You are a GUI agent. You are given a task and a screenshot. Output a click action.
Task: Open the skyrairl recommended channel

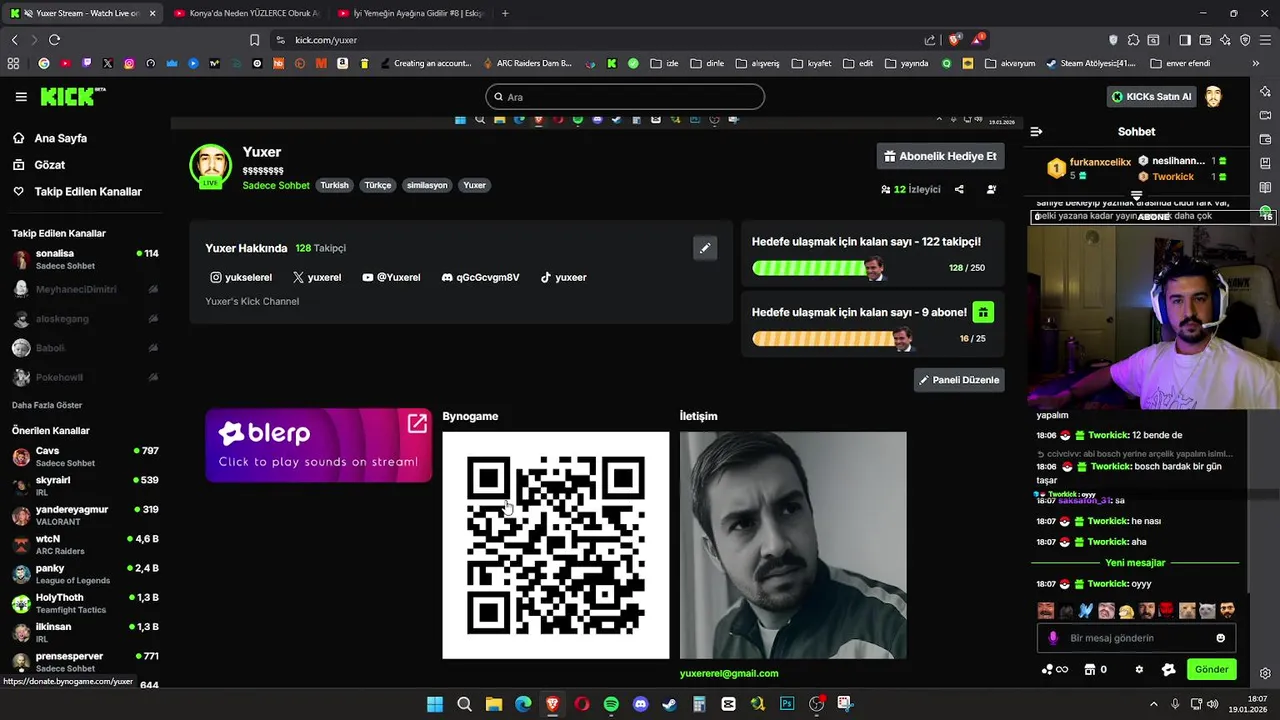pyautogui.click(x=85, y=485)
